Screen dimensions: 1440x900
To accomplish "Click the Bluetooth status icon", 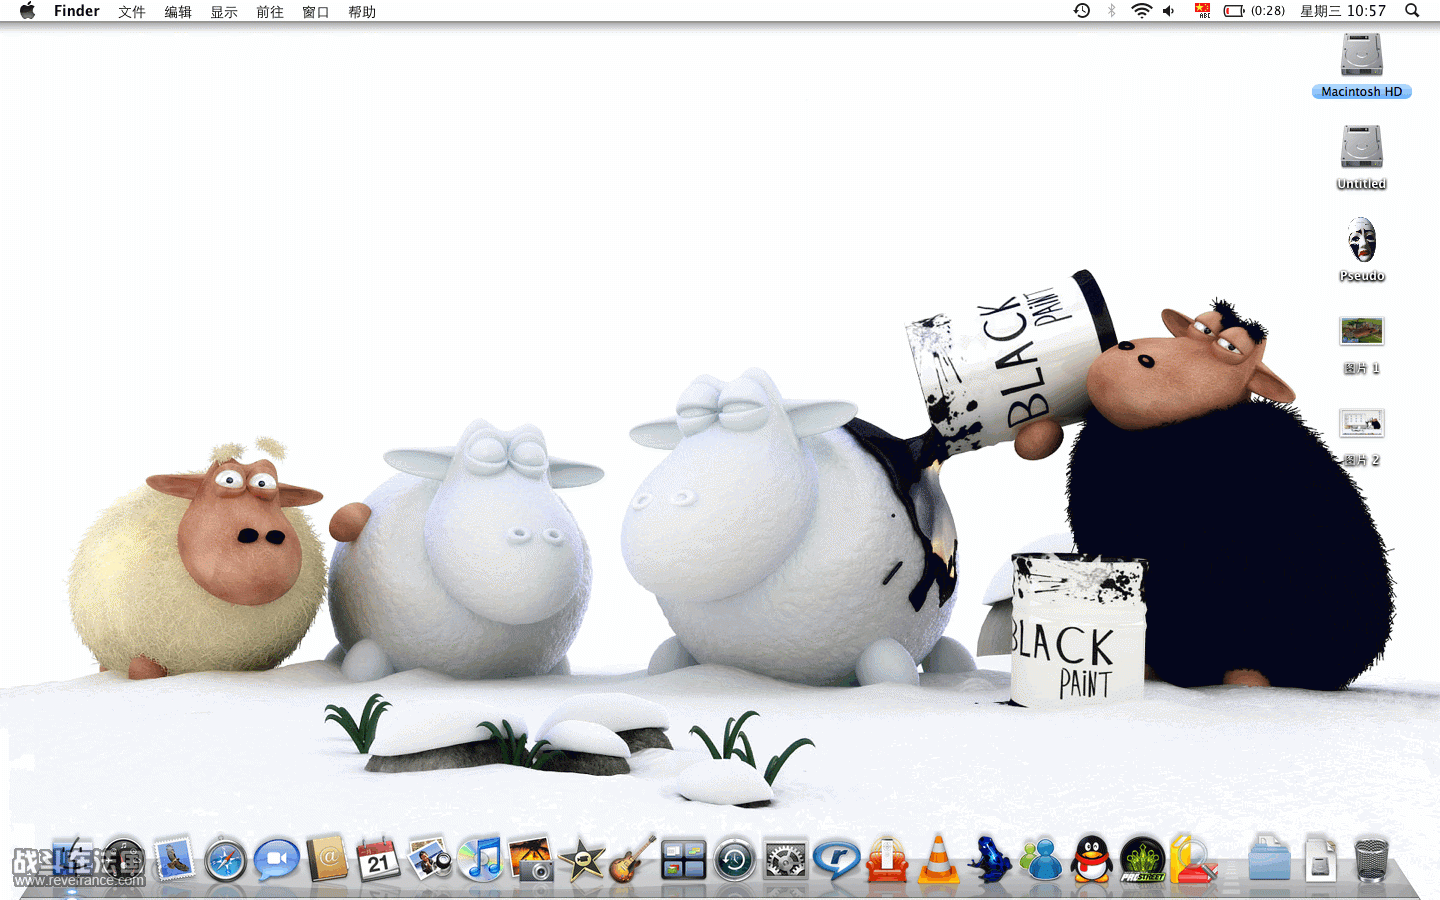I will pos(1111,11).
